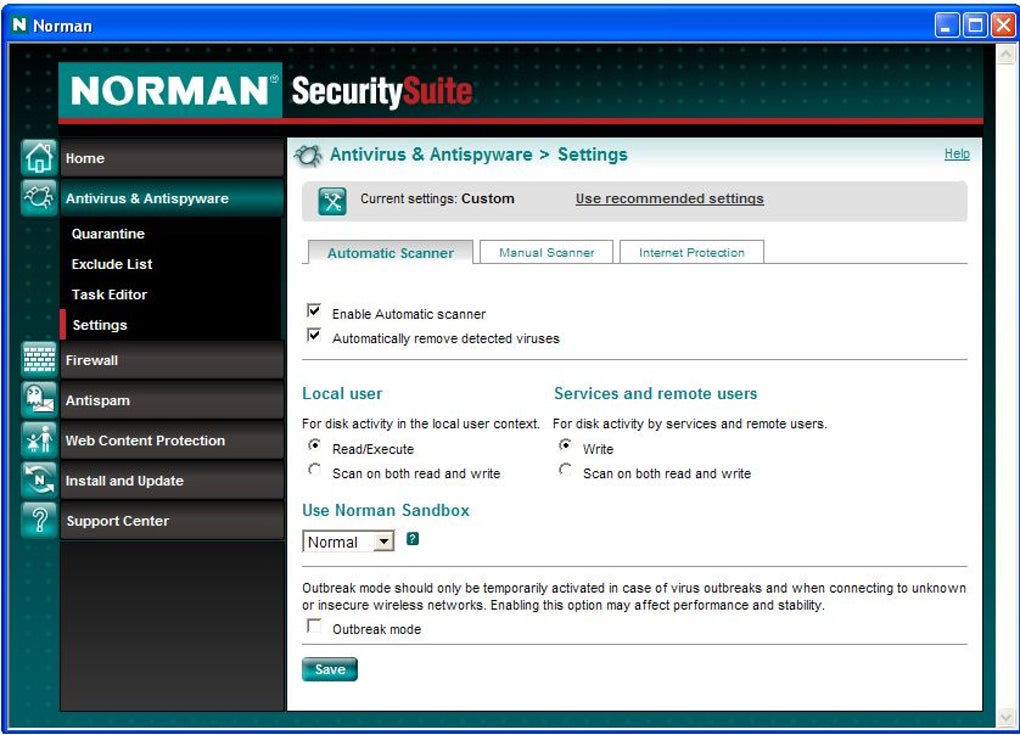Enable the Outbreak mode checkbox

click(314, 626)
